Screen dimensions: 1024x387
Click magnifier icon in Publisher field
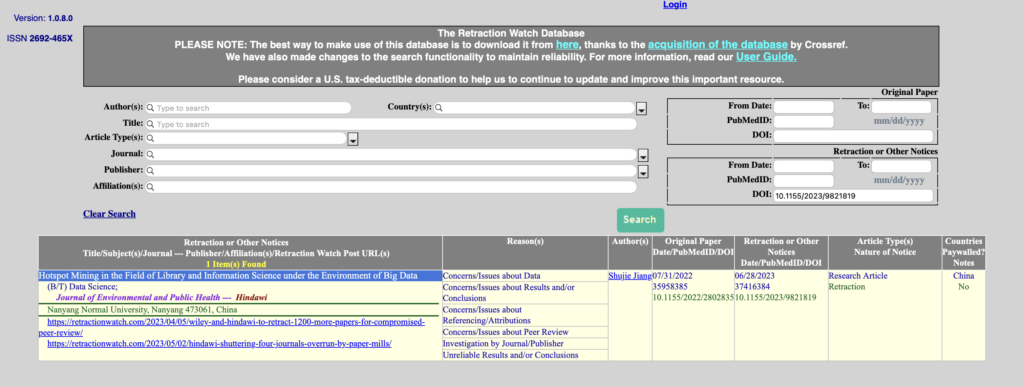coord(150,171)
